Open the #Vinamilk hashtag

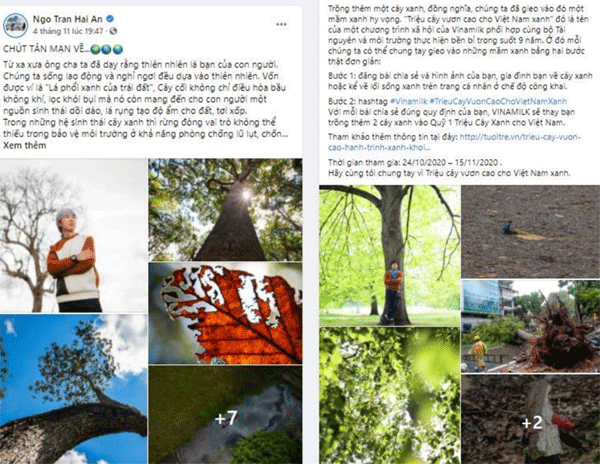click(408, 101)
